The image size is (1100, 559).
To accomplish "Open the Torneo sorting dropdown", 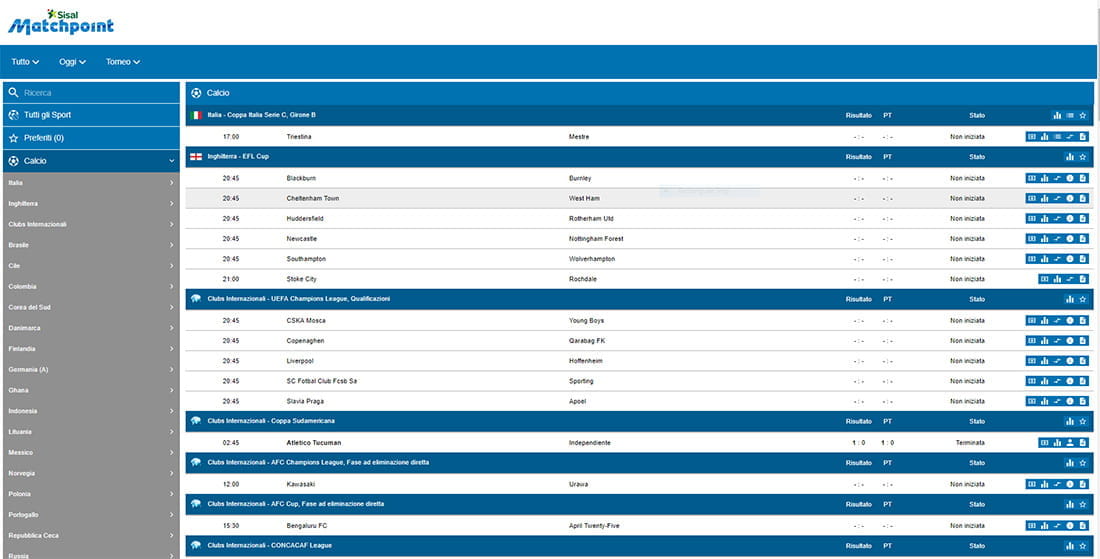I will 123,62.
